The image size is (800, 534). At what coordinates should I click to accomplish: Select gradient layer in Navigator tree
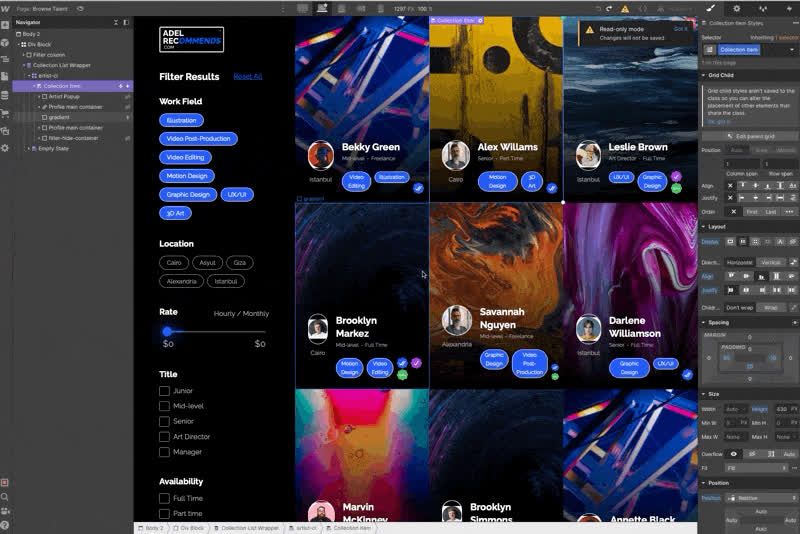tap(58, 117)
